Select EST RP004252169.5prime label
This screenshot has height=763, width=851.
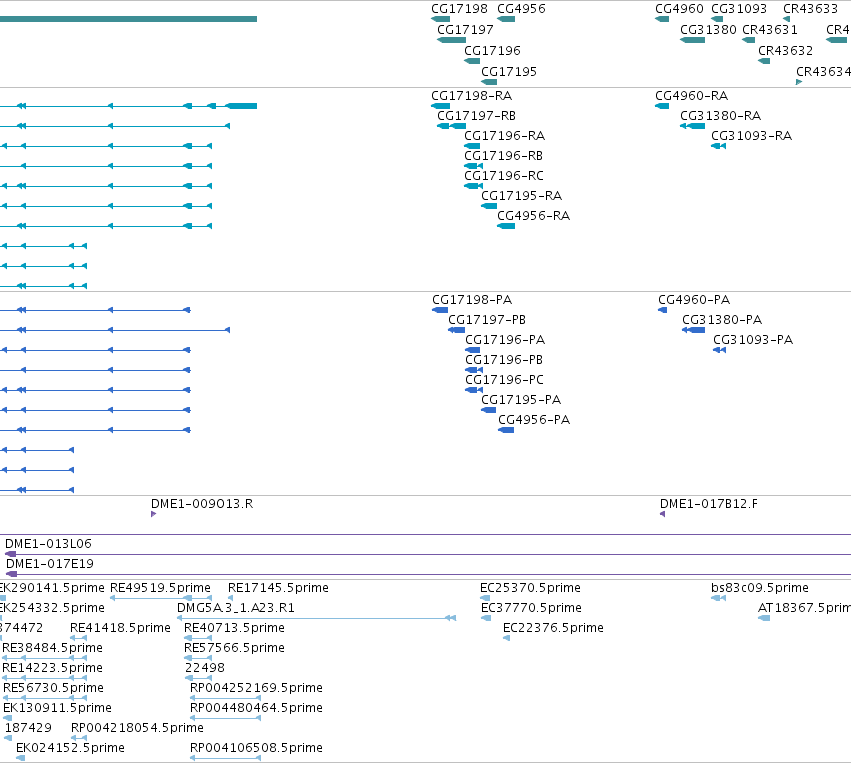pyautogui.click(x=256, y=688)
